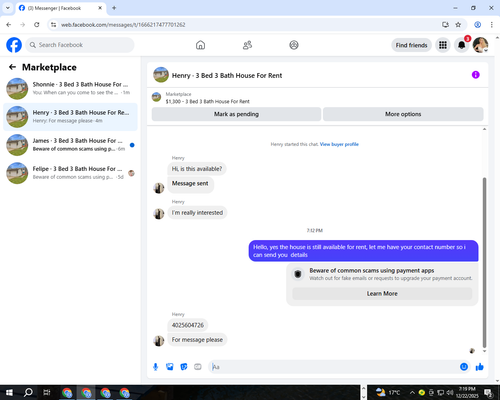
Task: Send a thumbs up like
Action: [480, 367]
